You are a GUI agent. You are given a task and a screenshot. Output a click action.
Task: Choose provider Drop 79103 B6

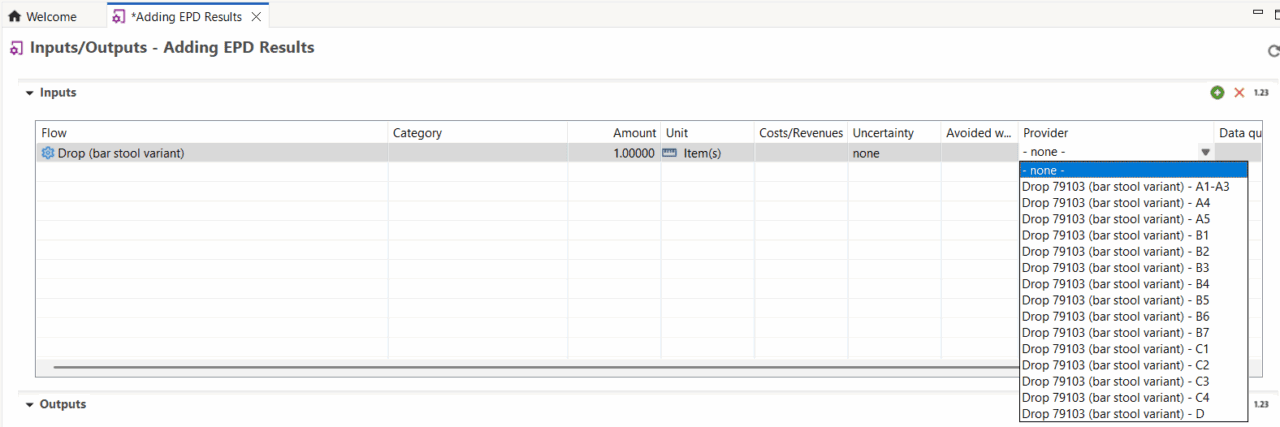(x=1133, y=316)
